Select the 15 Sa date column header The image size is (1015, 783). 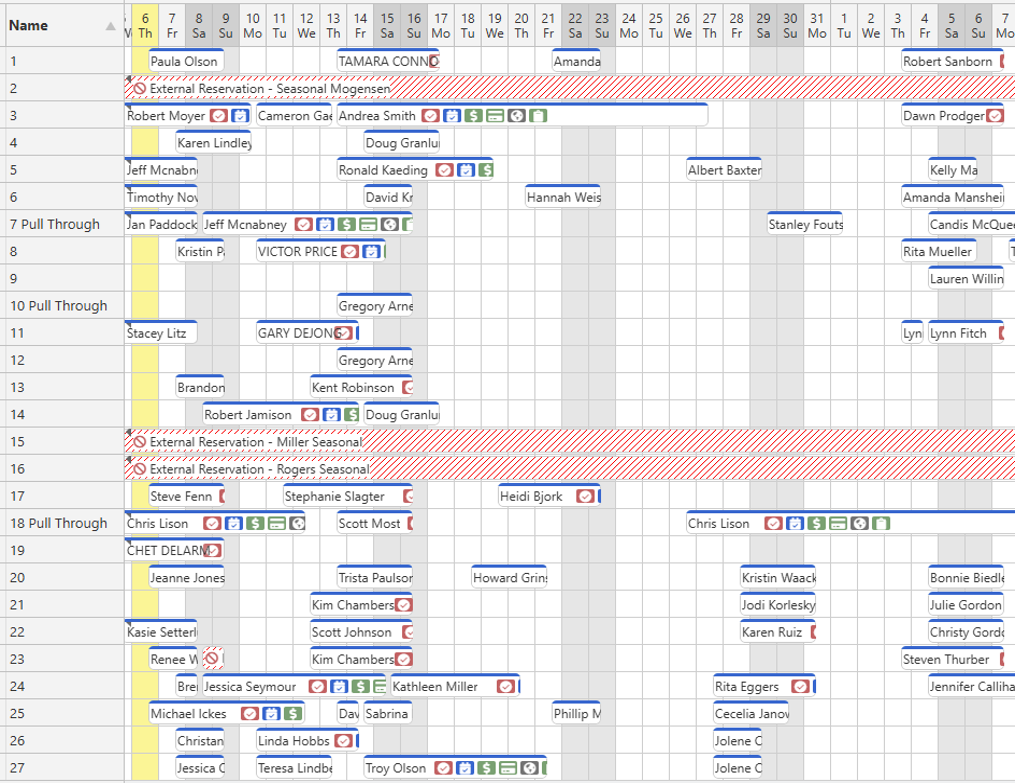point(386,25)
